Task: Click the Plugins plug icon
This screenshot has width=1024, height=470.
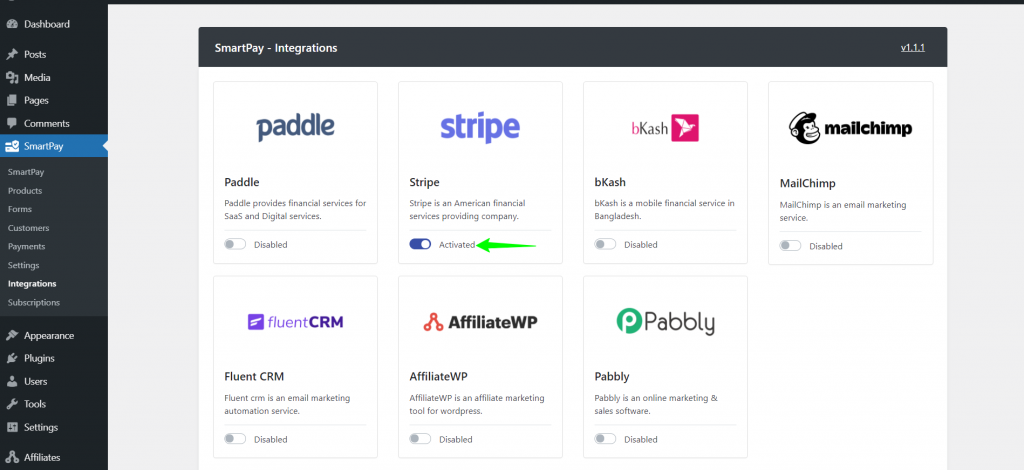Action: pos(12,358)
